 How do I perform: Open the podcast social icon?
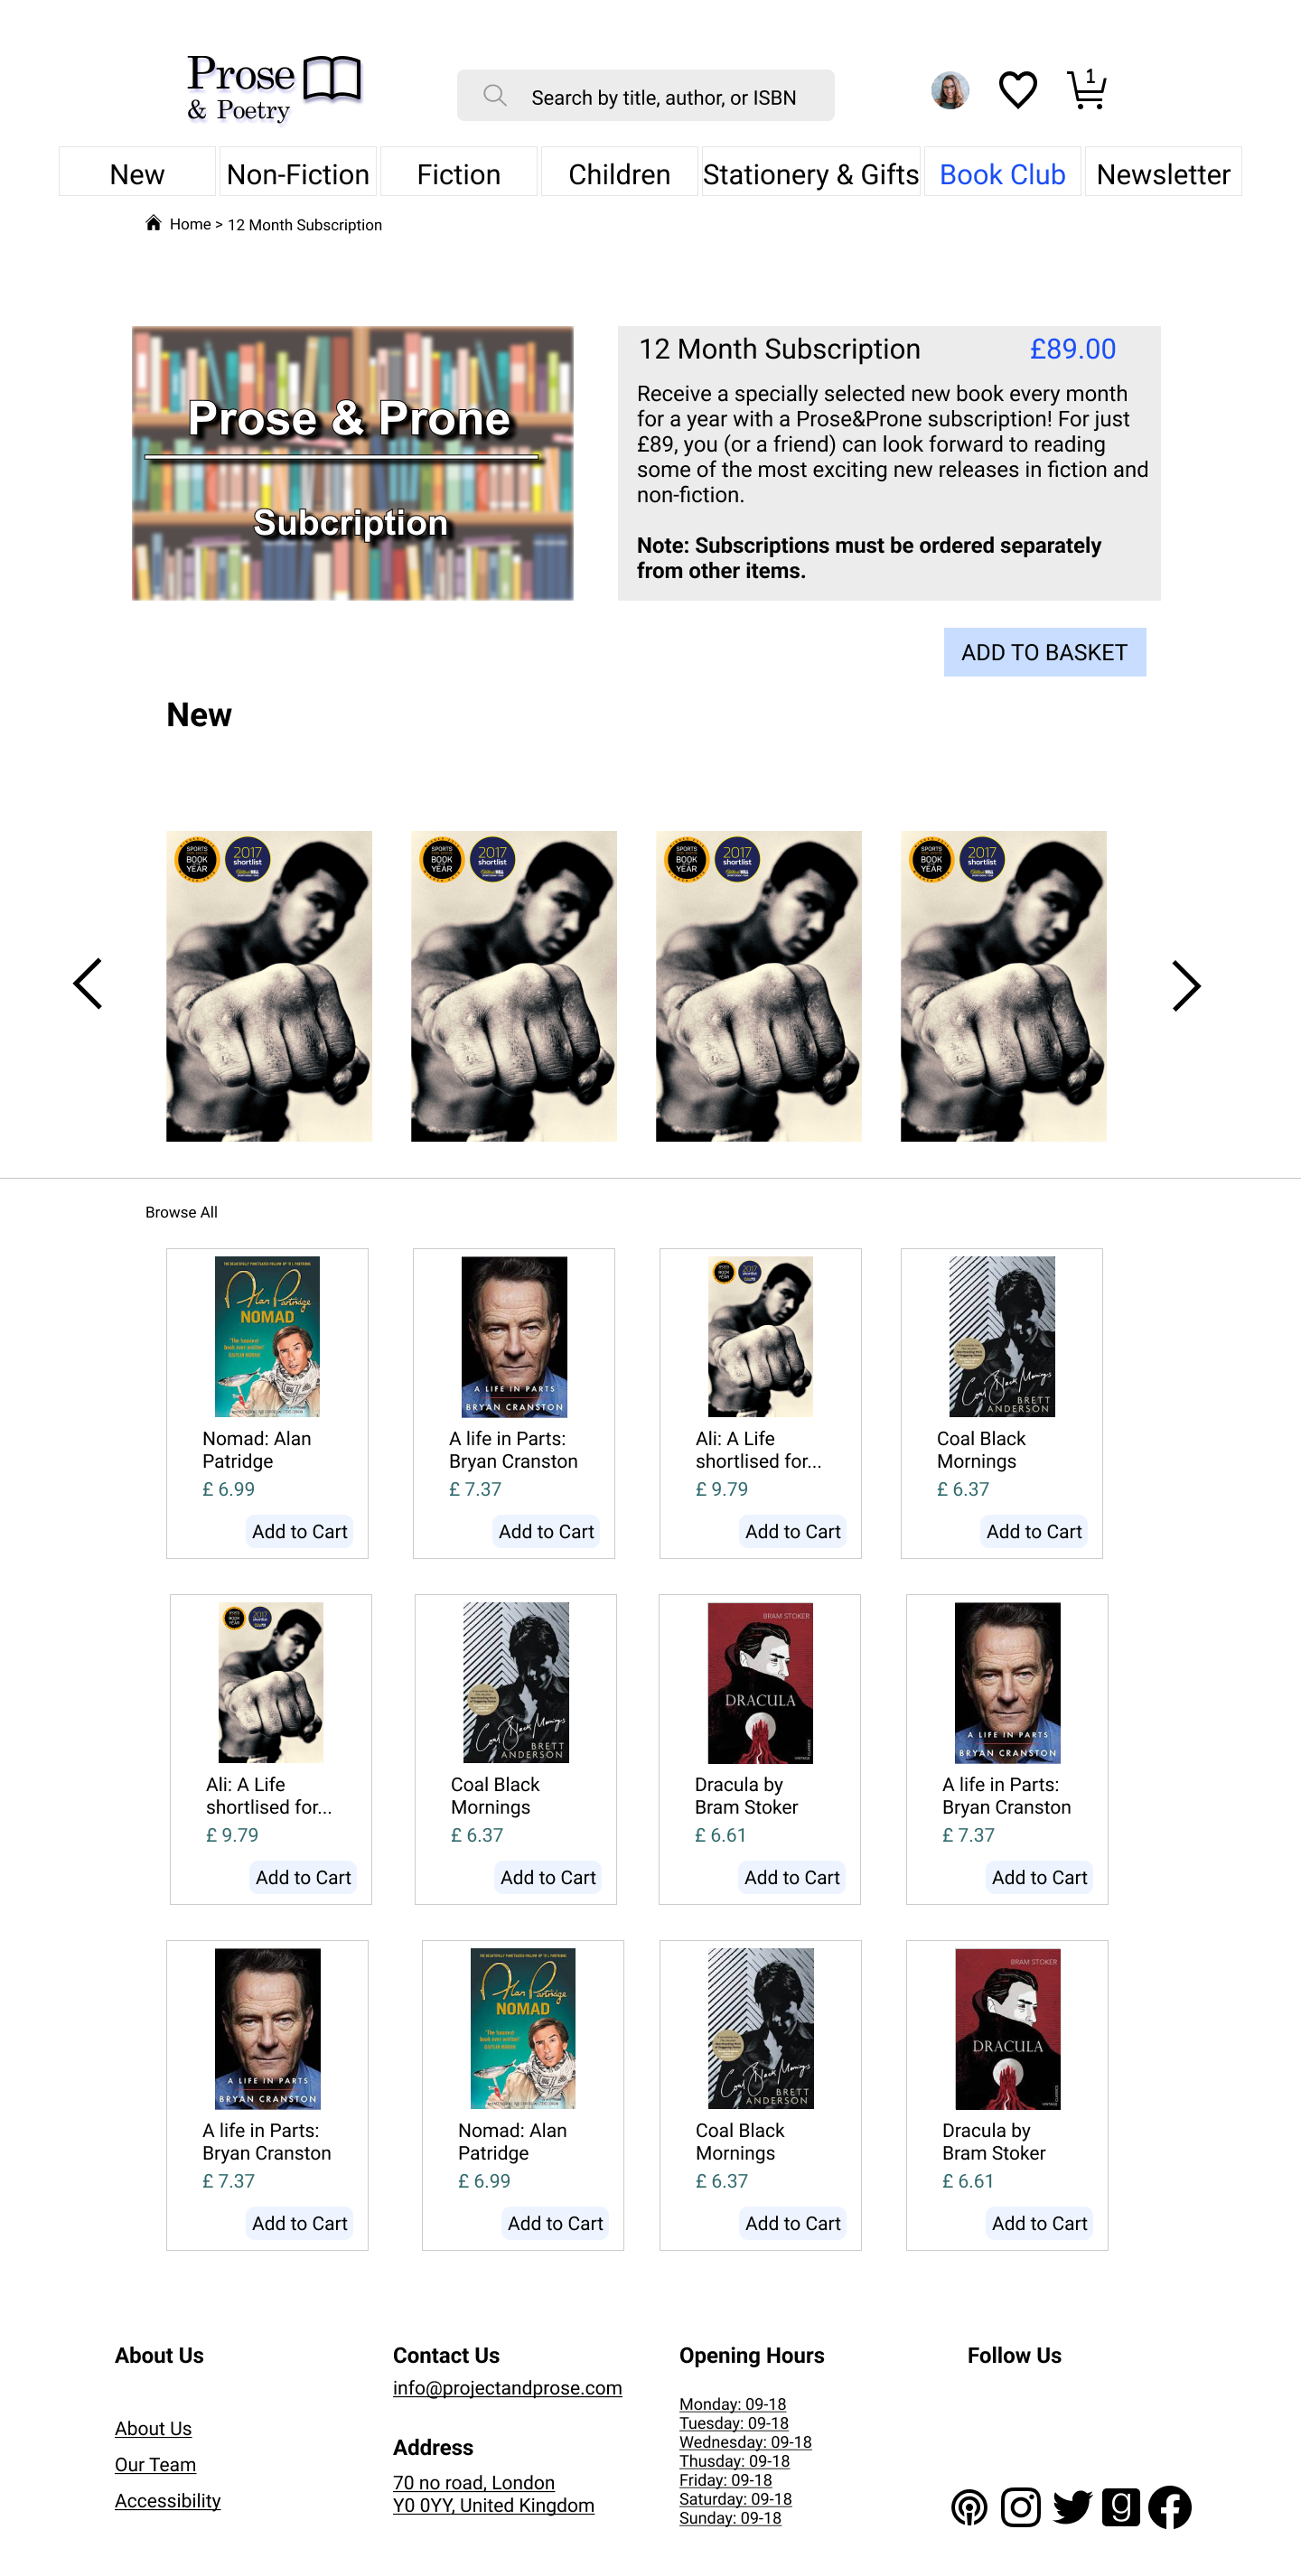(x=969, y=2507)
